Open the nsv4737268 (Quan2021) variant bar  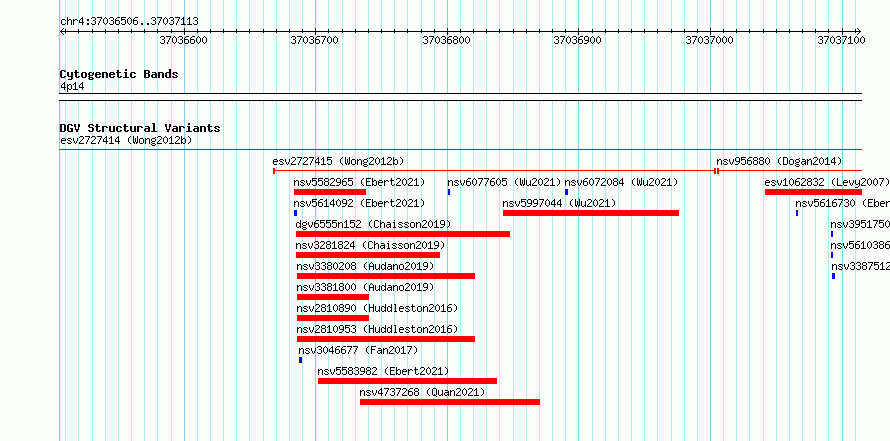tap(450, 402)
